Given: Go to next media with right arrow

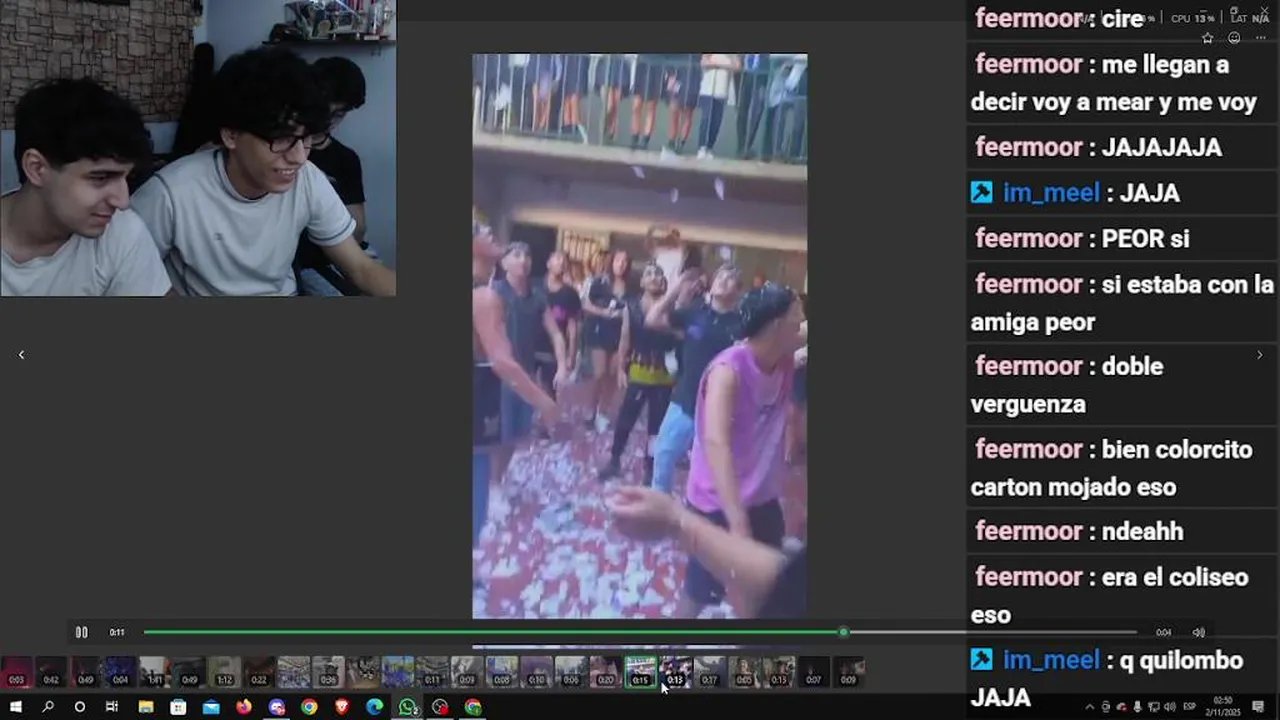Looking at the screenshot, I should [x=1259, y=355].
